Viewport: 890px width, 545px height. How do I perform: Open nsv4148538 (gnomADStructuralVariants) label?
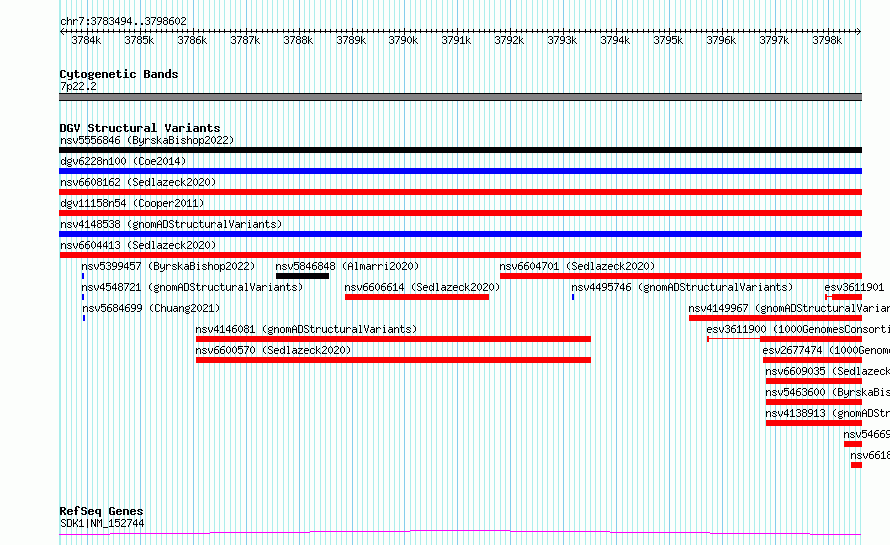pos(171,224)
